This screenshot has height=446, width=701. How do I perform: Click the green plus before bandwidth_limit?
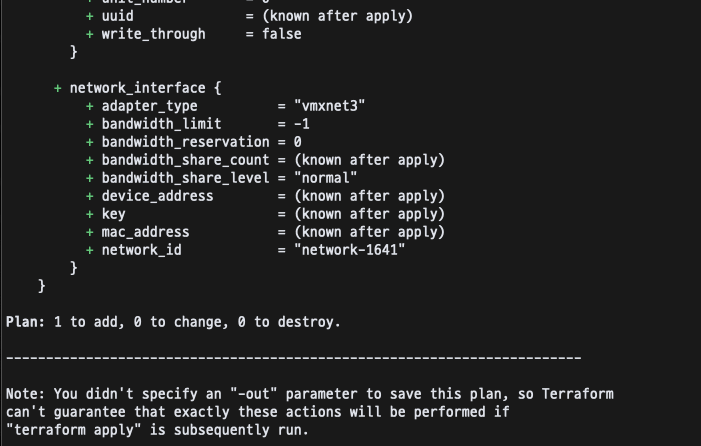coord(90,124)
